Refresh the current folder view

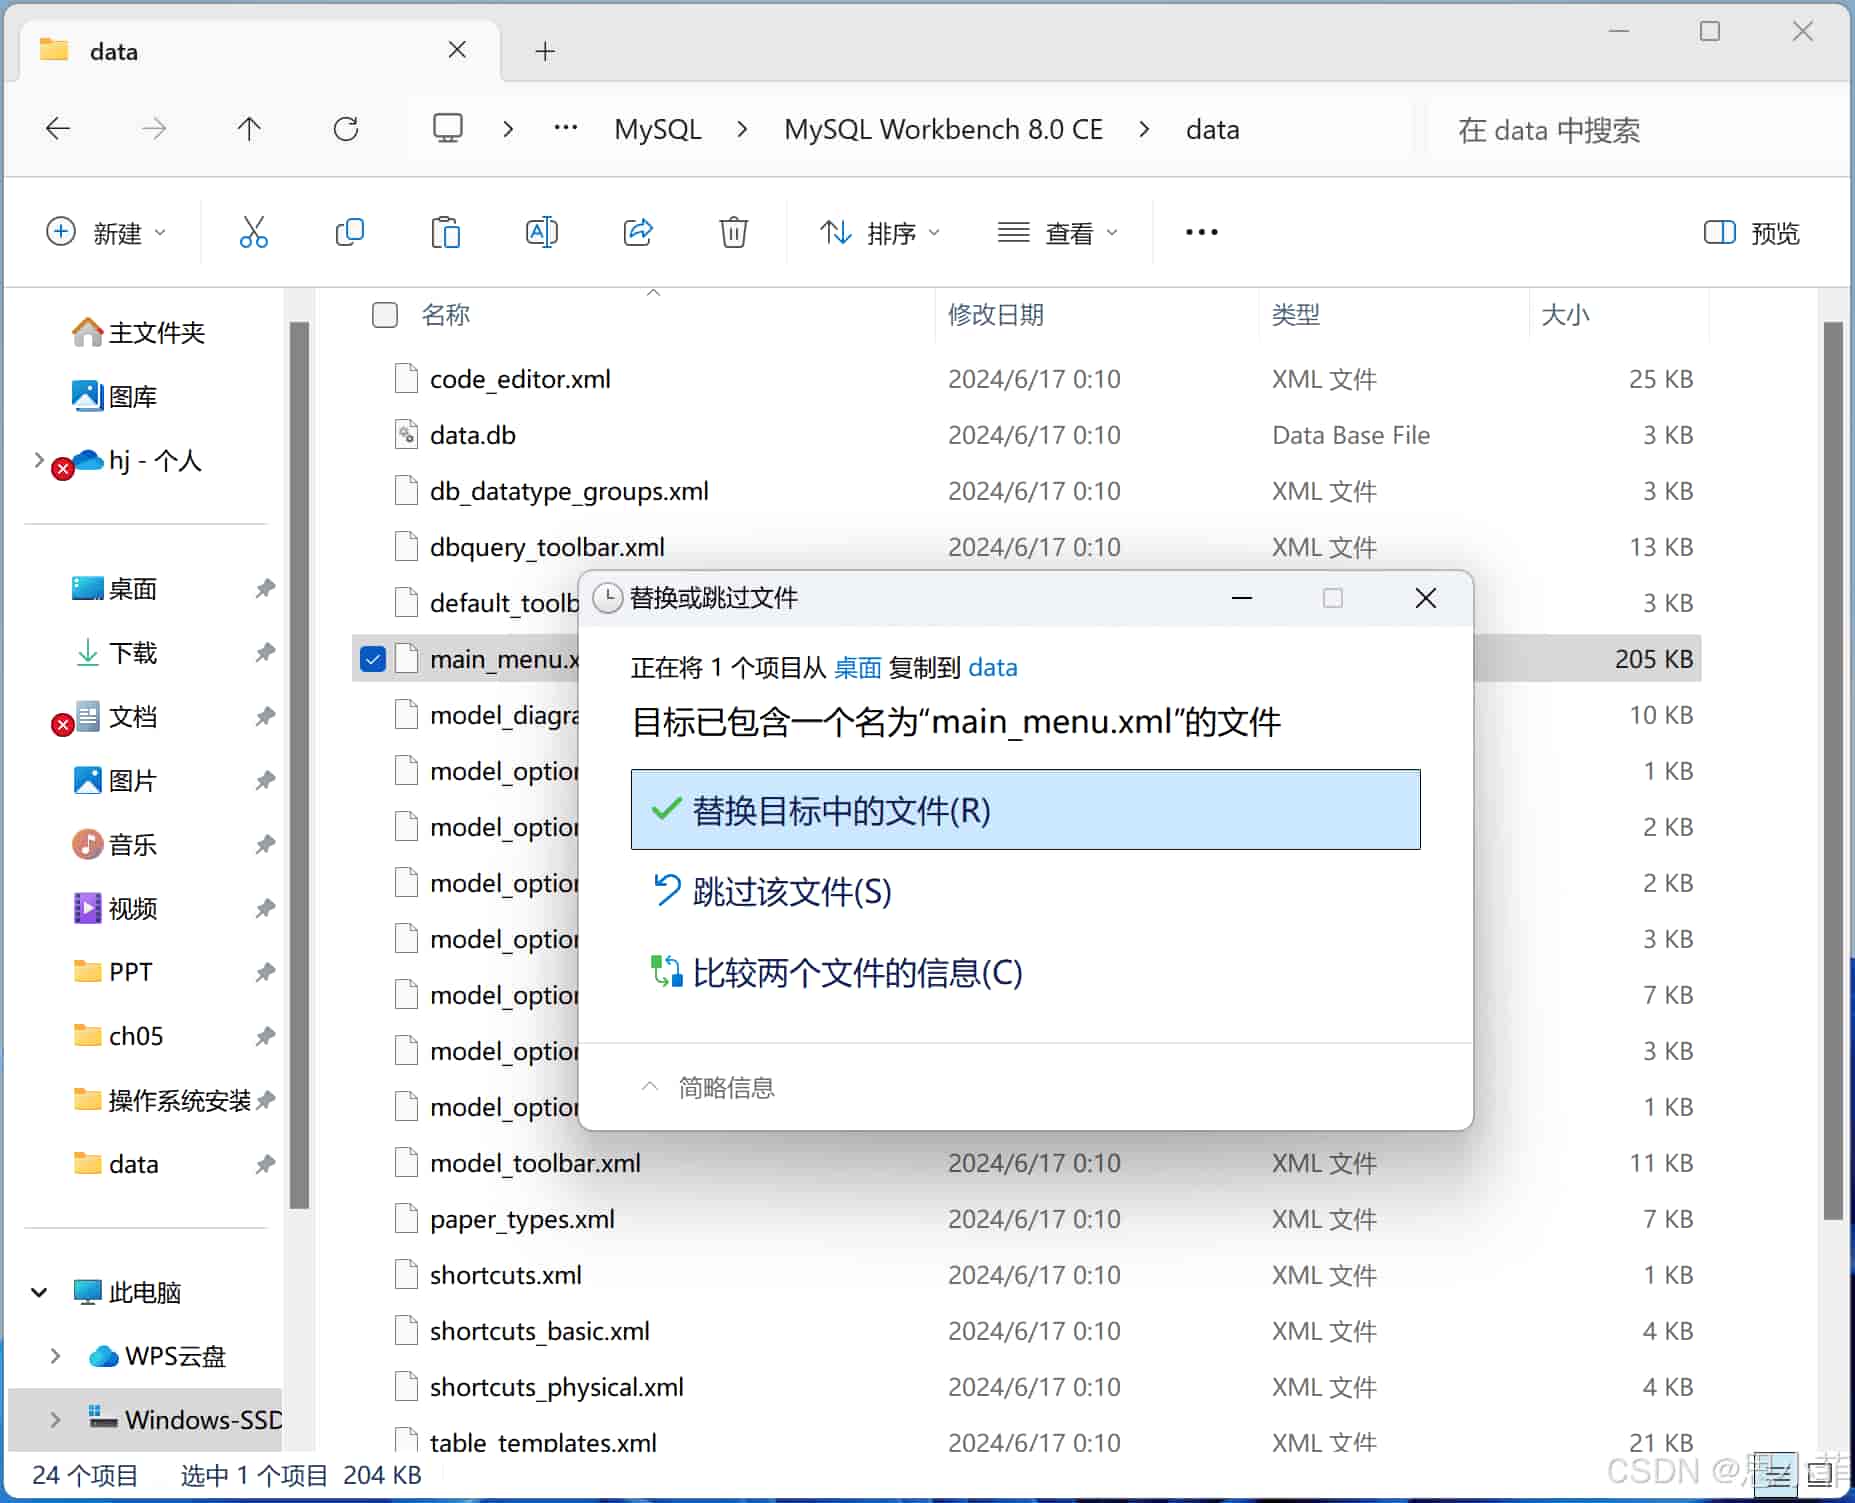pos(346,128)
